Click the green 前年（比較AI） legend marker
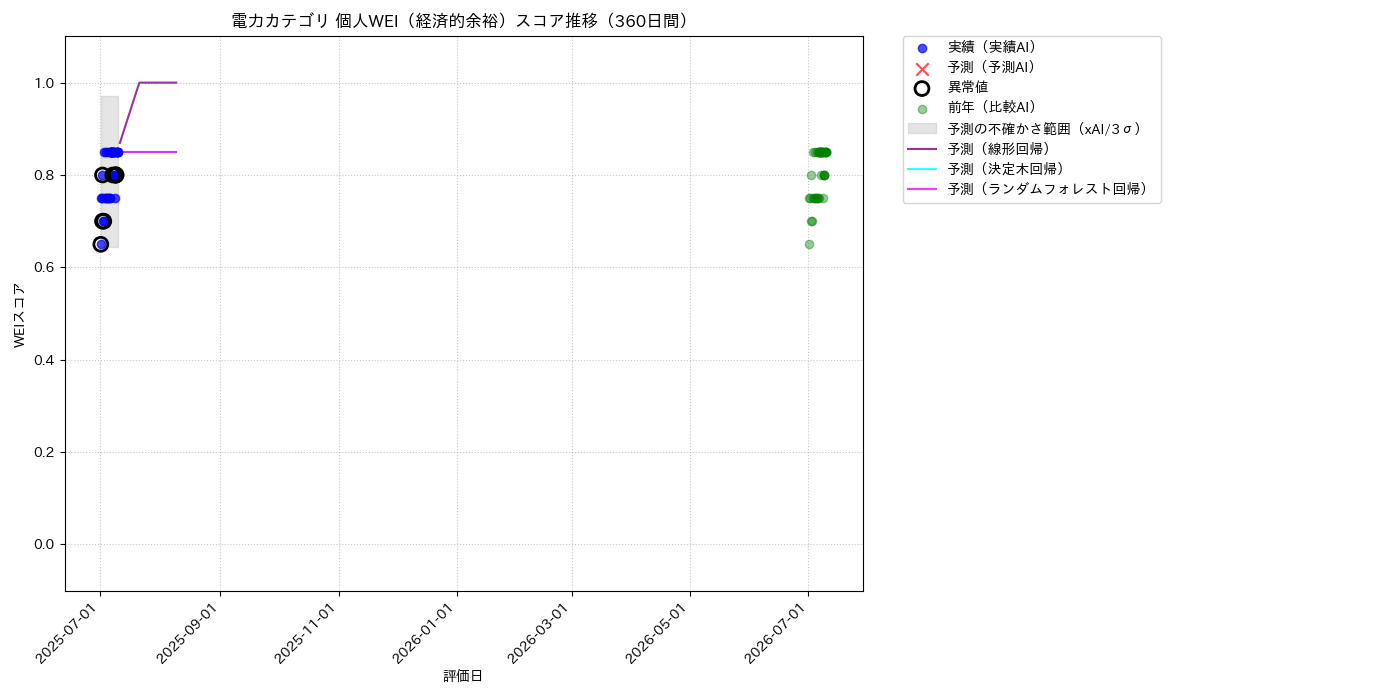The image size is (1400, 700). pyautogui.click(x=922, y=109)
